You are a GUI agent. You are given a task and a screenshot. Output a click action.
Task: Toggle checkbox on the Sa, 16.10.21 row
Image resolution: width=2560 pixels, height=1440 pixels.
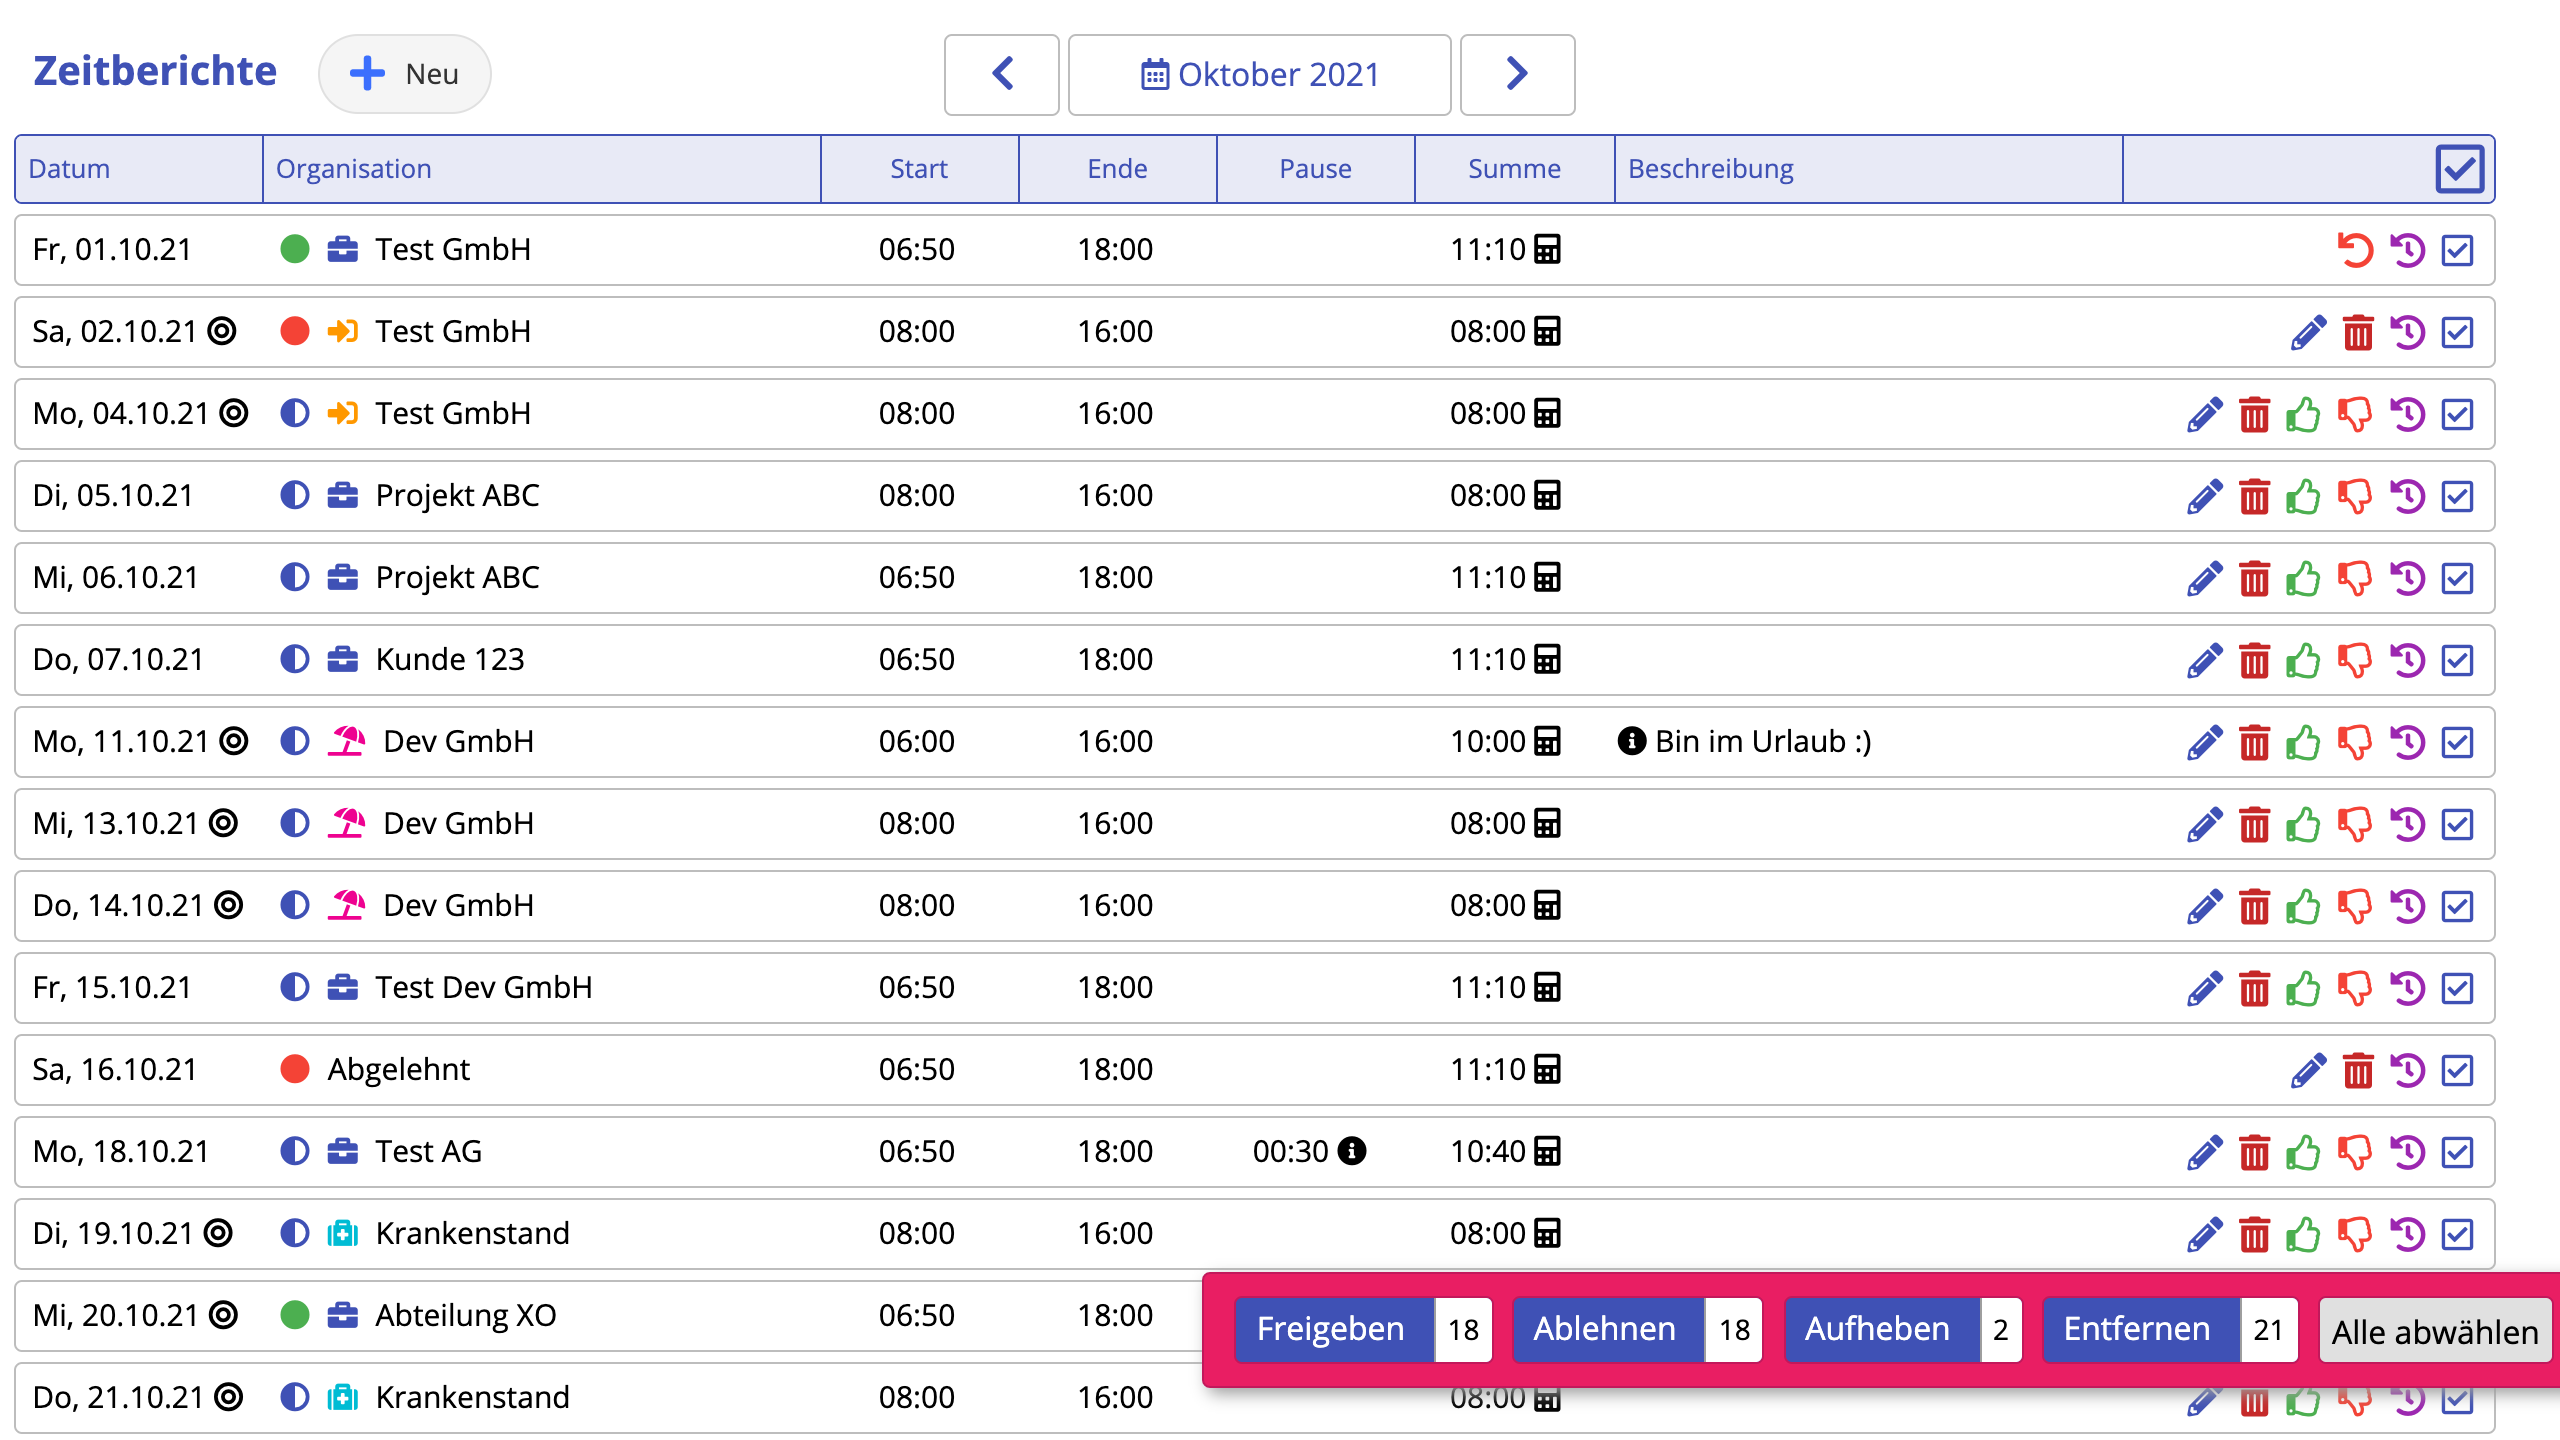tap(2458, 1070)
